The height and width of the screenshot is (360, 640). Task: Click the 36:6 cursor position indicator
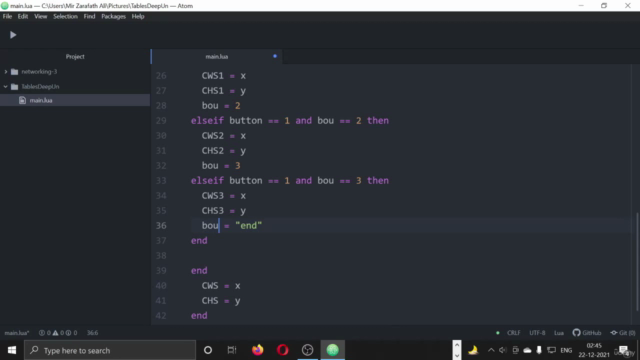click(92, 333)
